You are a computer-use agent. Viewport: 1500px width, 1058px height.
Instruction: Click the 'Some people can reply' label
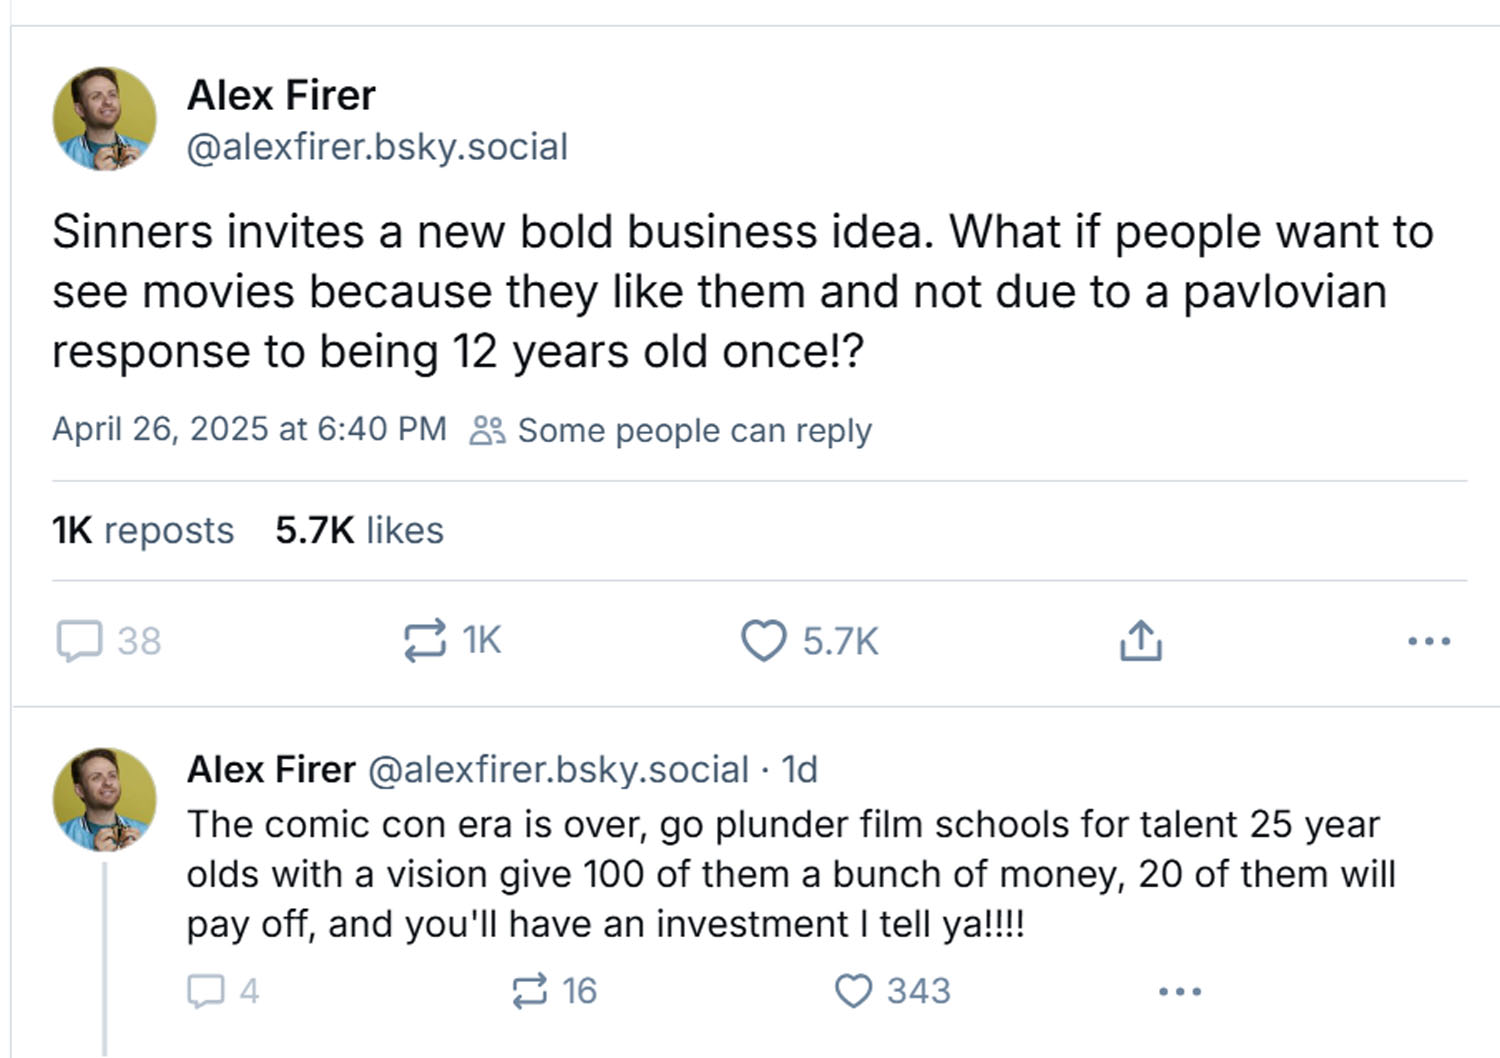click(693, 430)
